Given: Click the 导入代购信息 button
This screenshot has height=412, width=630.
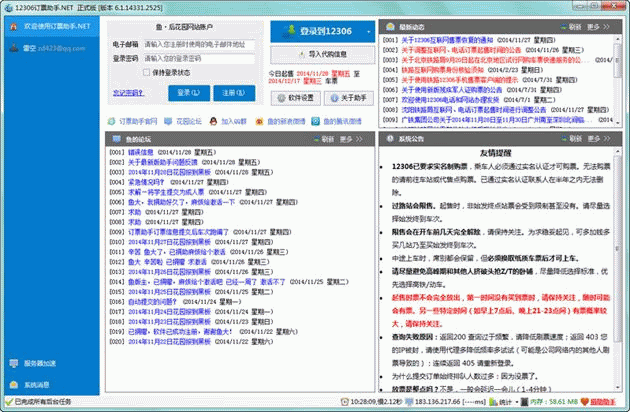Looking at the screenshot, I should (x=323, y=54).
